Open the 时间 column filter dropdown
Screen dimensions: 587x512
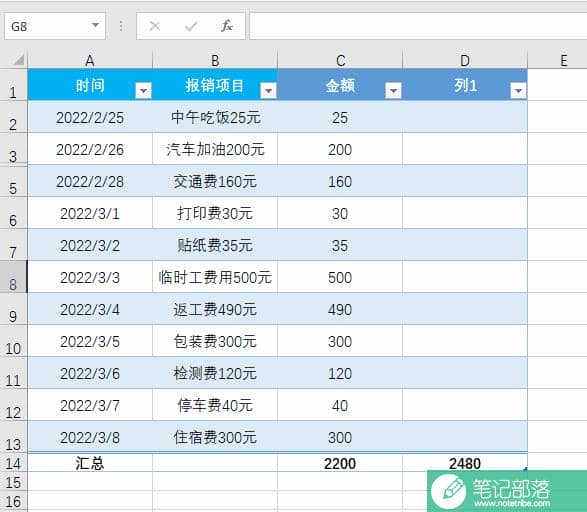tap(143, 91)
